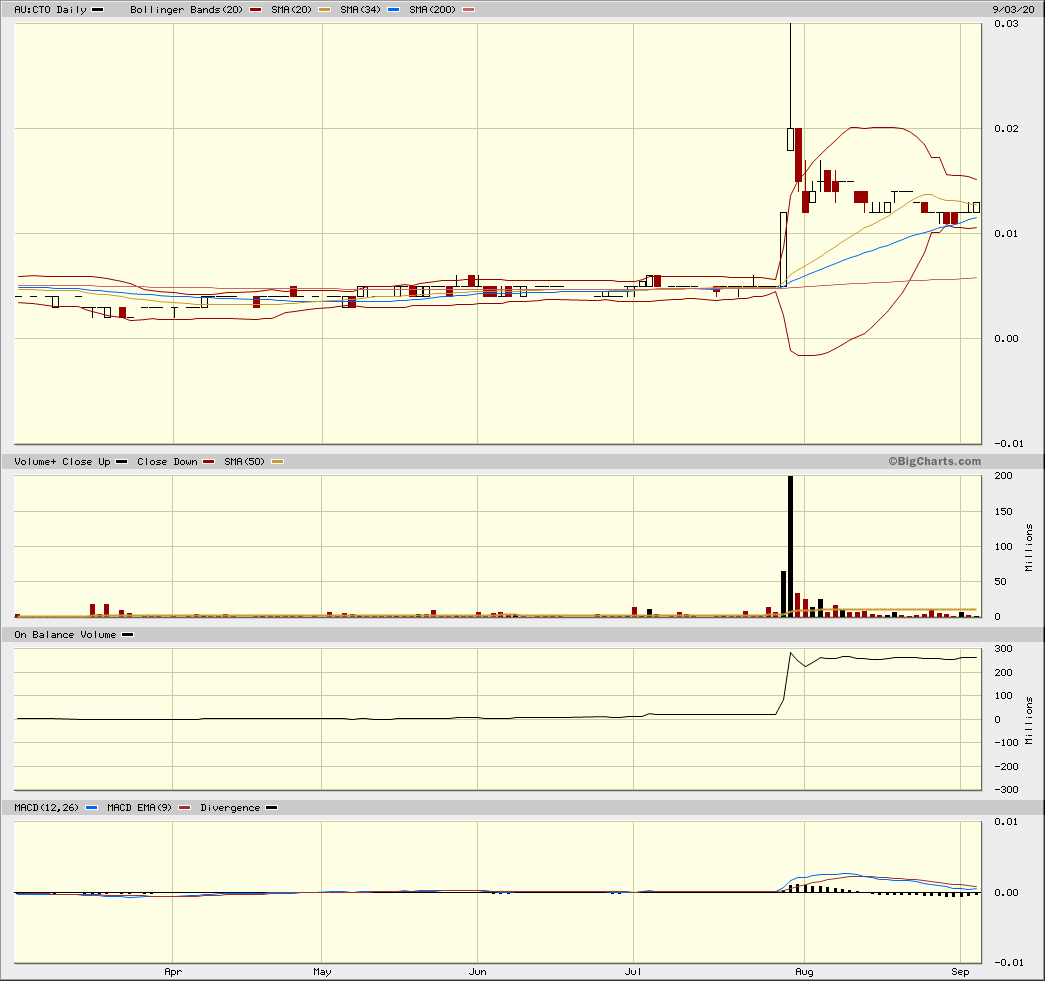
Task: Click the Close Down legend label
Action: coord(167,461)
